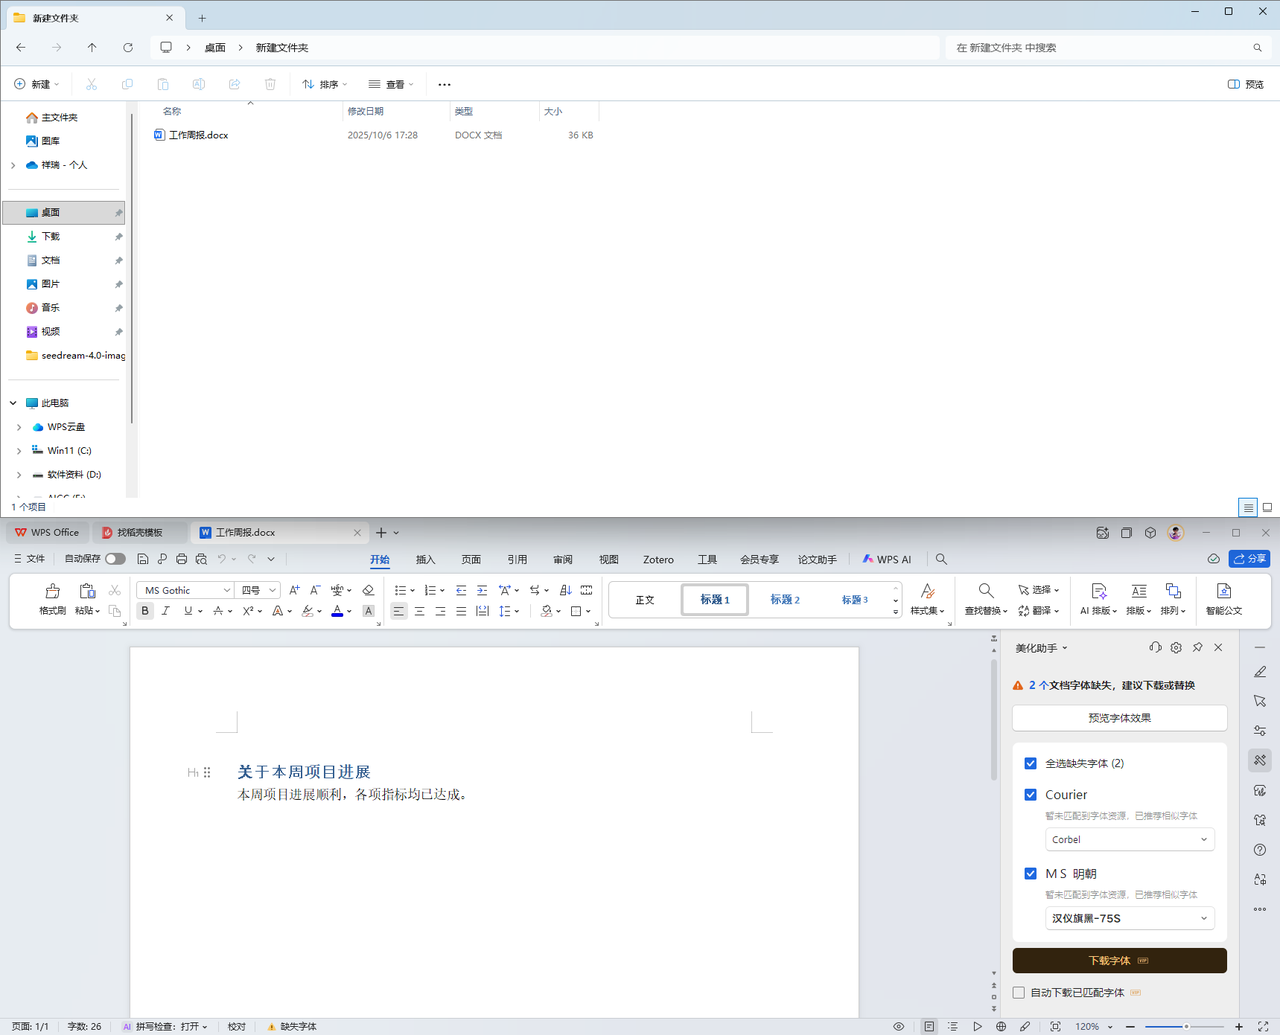The width and height of the screenshot is (1280, 1035).
Task: Click the 智能公文 document icon
Action: [x=1223, y=591]
